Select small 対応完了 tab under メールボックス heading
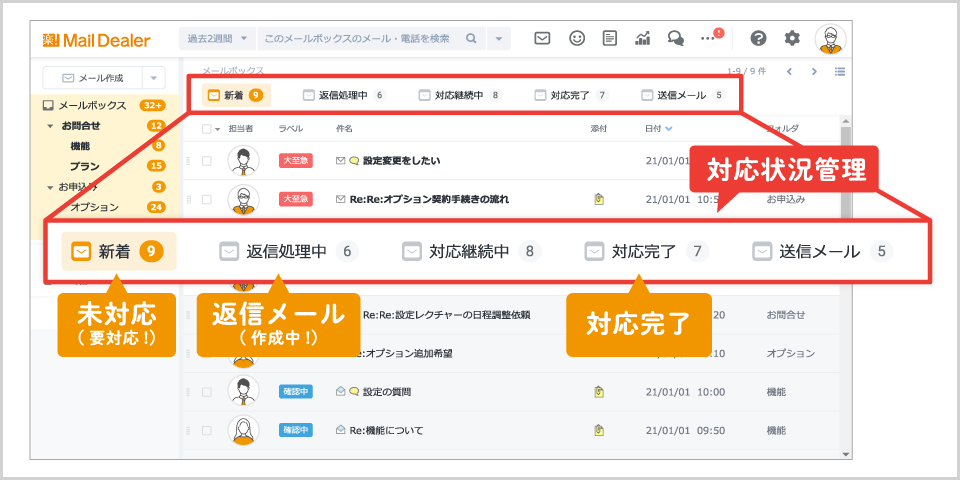This screenshot has width=960, height=480. [572, 95]
